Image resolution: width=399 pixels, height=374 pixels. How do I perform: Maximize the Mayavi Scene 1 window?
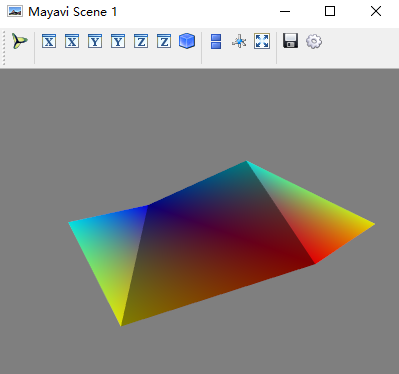coord(330,11)
